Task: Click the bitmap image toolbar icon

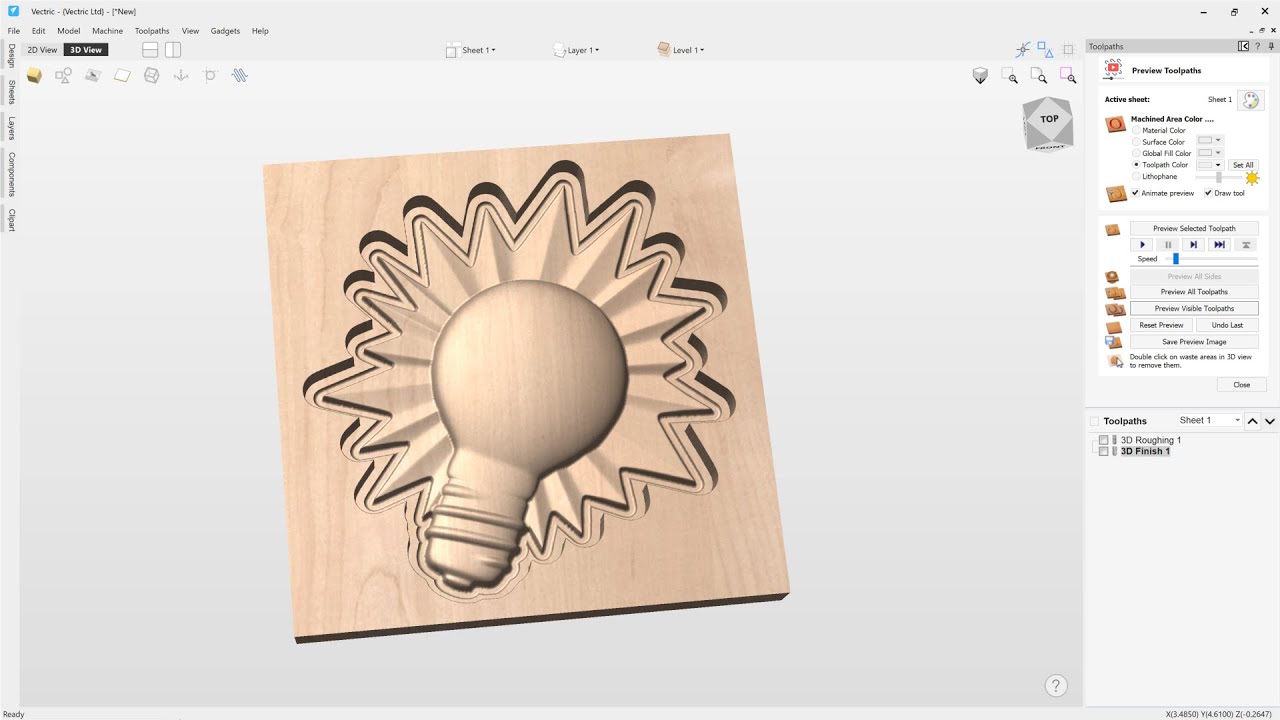Action: pos(93,75)
